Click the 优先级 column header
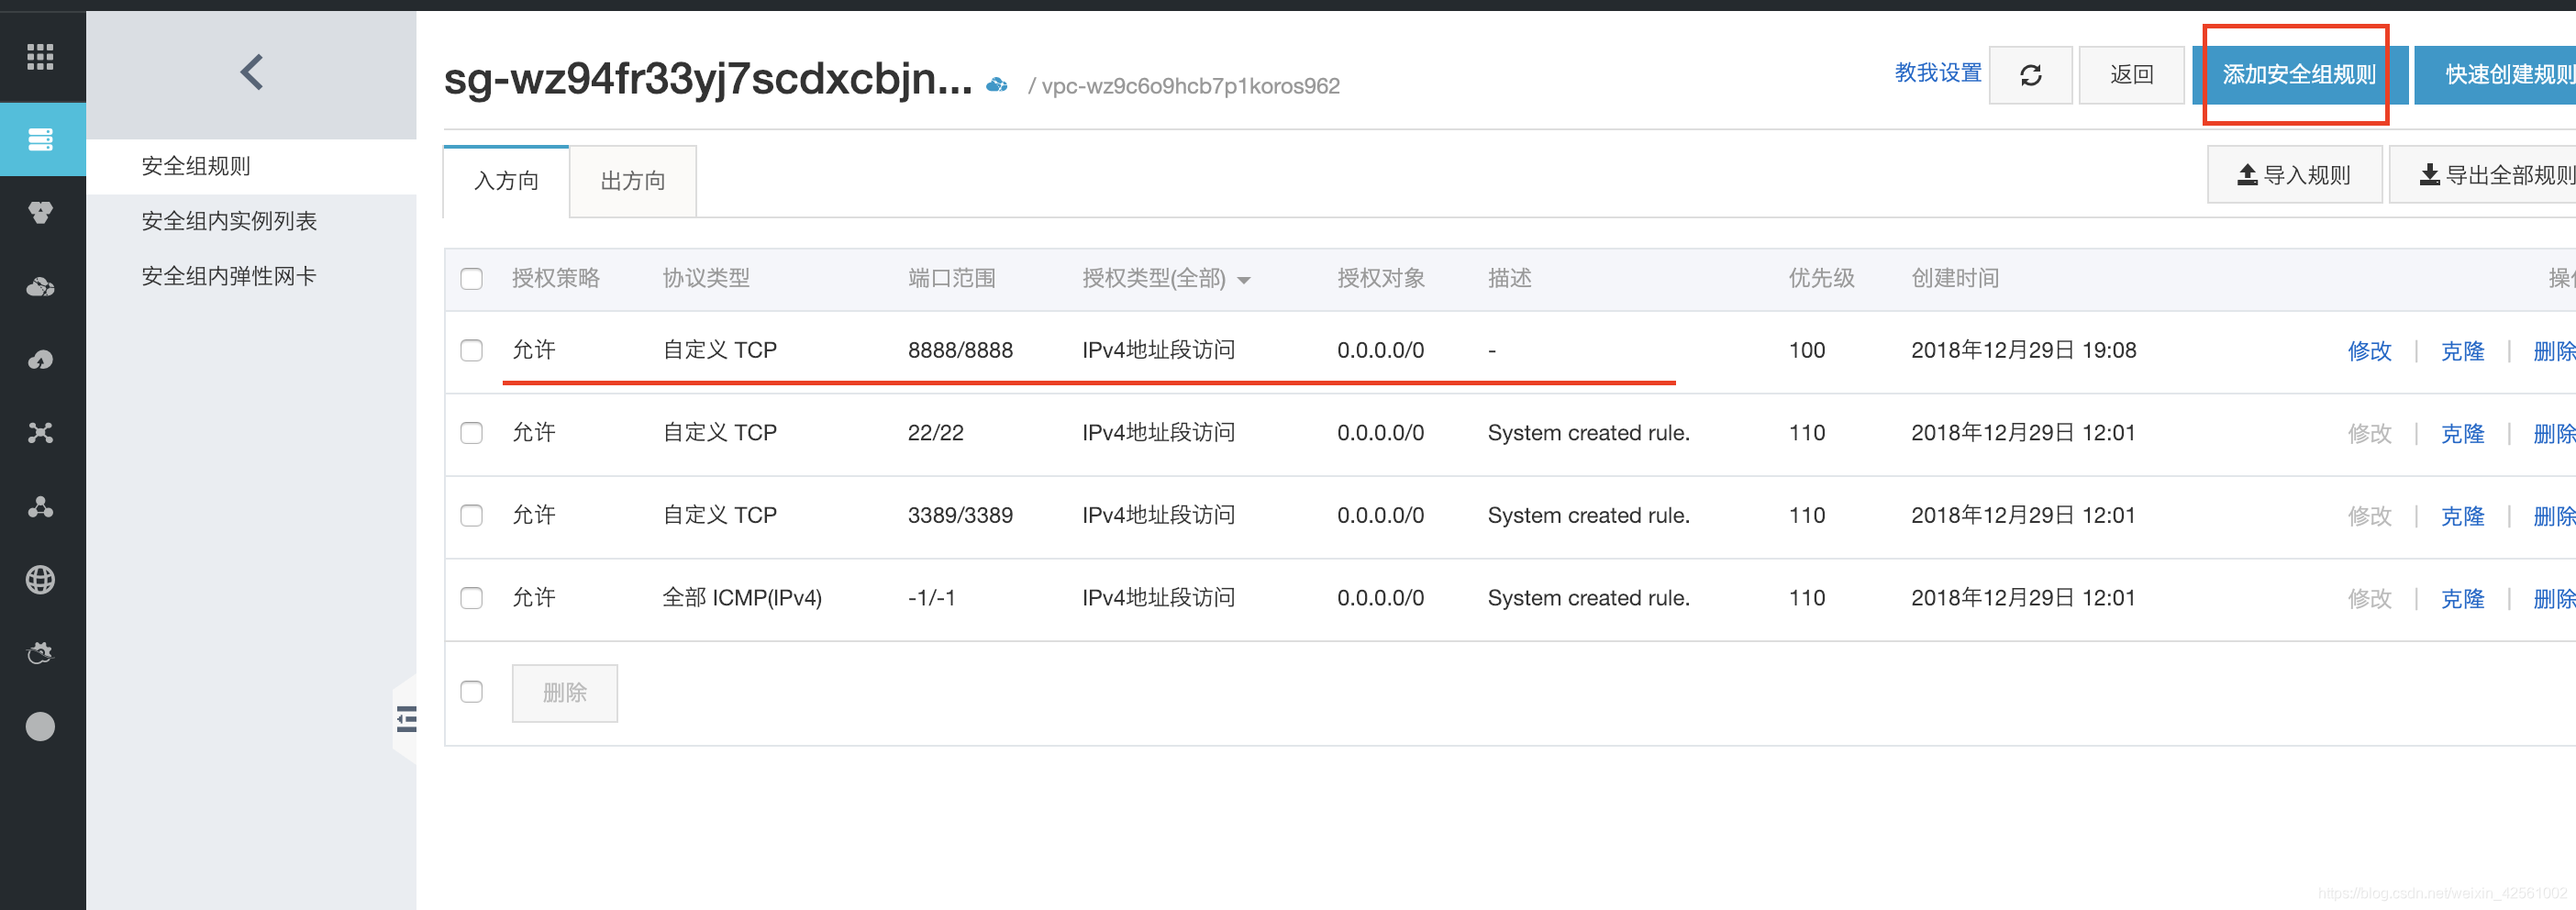2576x910 pixels. (1821, 278)
